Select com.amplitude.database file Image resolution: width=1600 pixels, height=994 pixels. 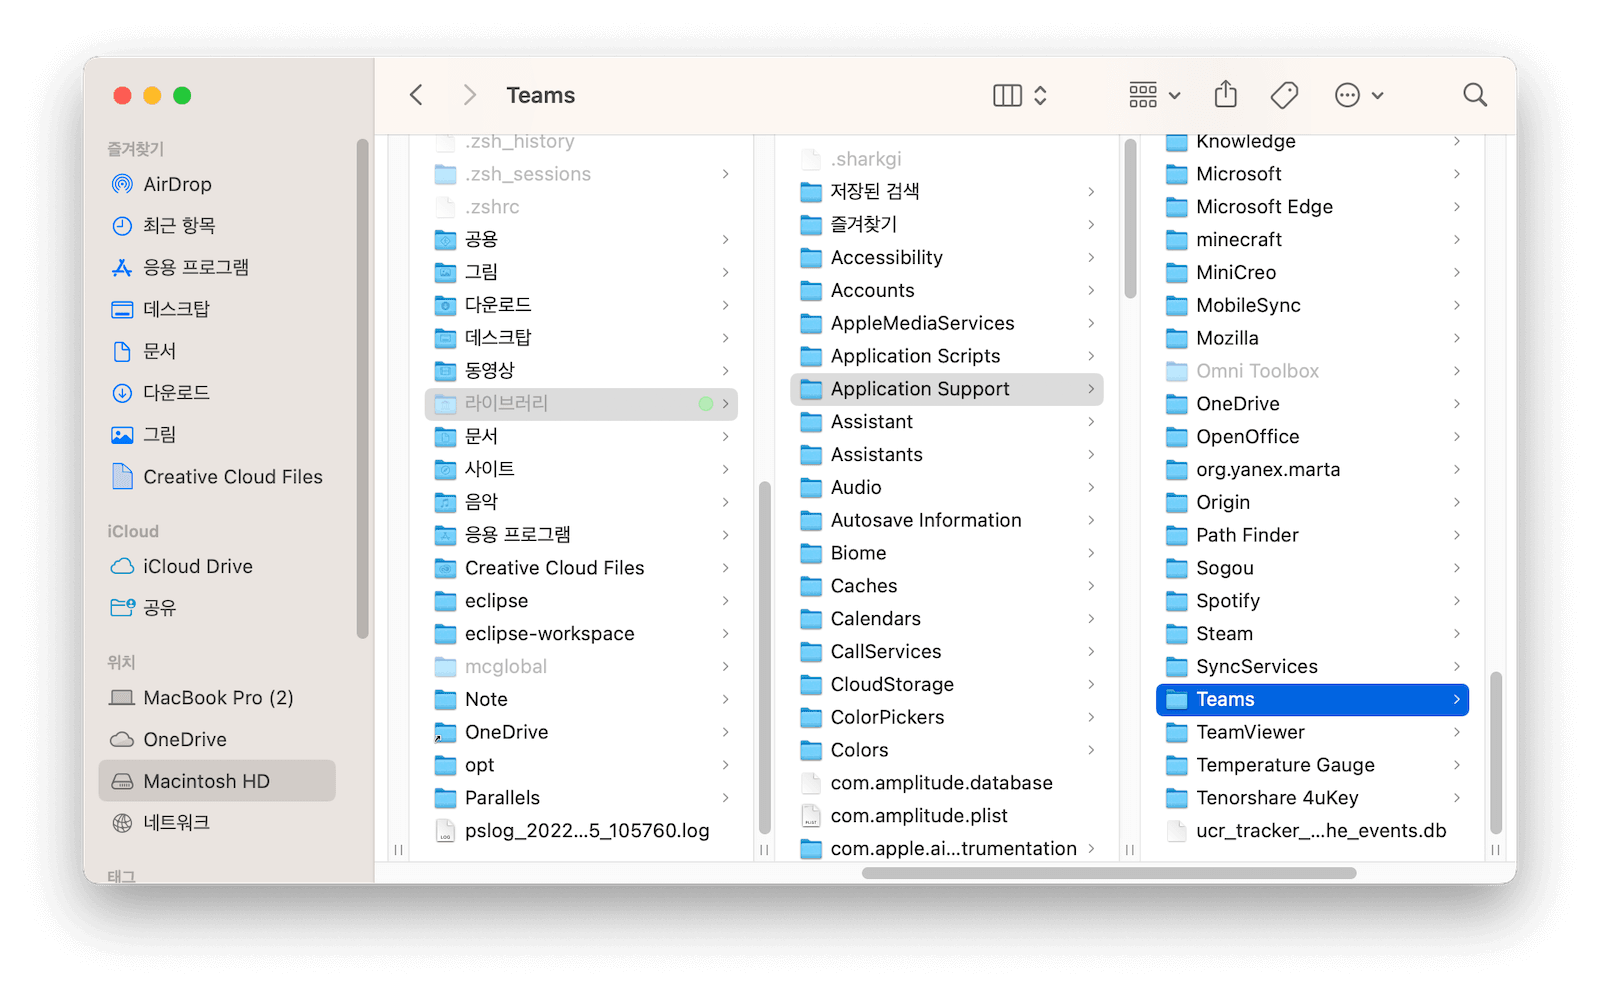click(x=946, y=783)
